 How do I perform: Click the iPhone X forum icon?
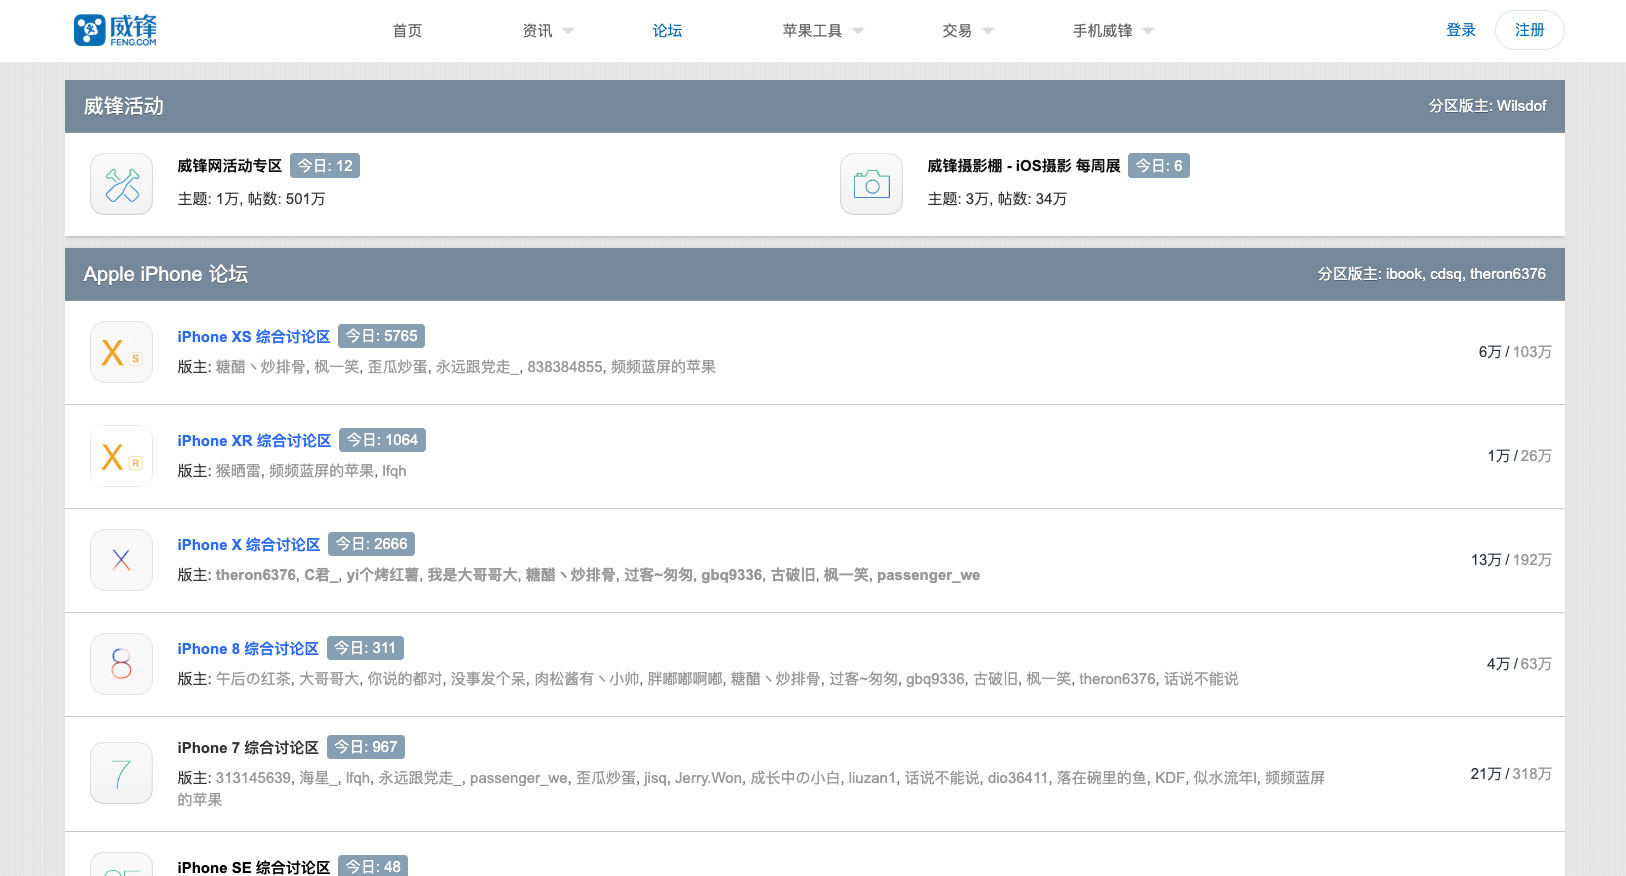tap(121, 560)
